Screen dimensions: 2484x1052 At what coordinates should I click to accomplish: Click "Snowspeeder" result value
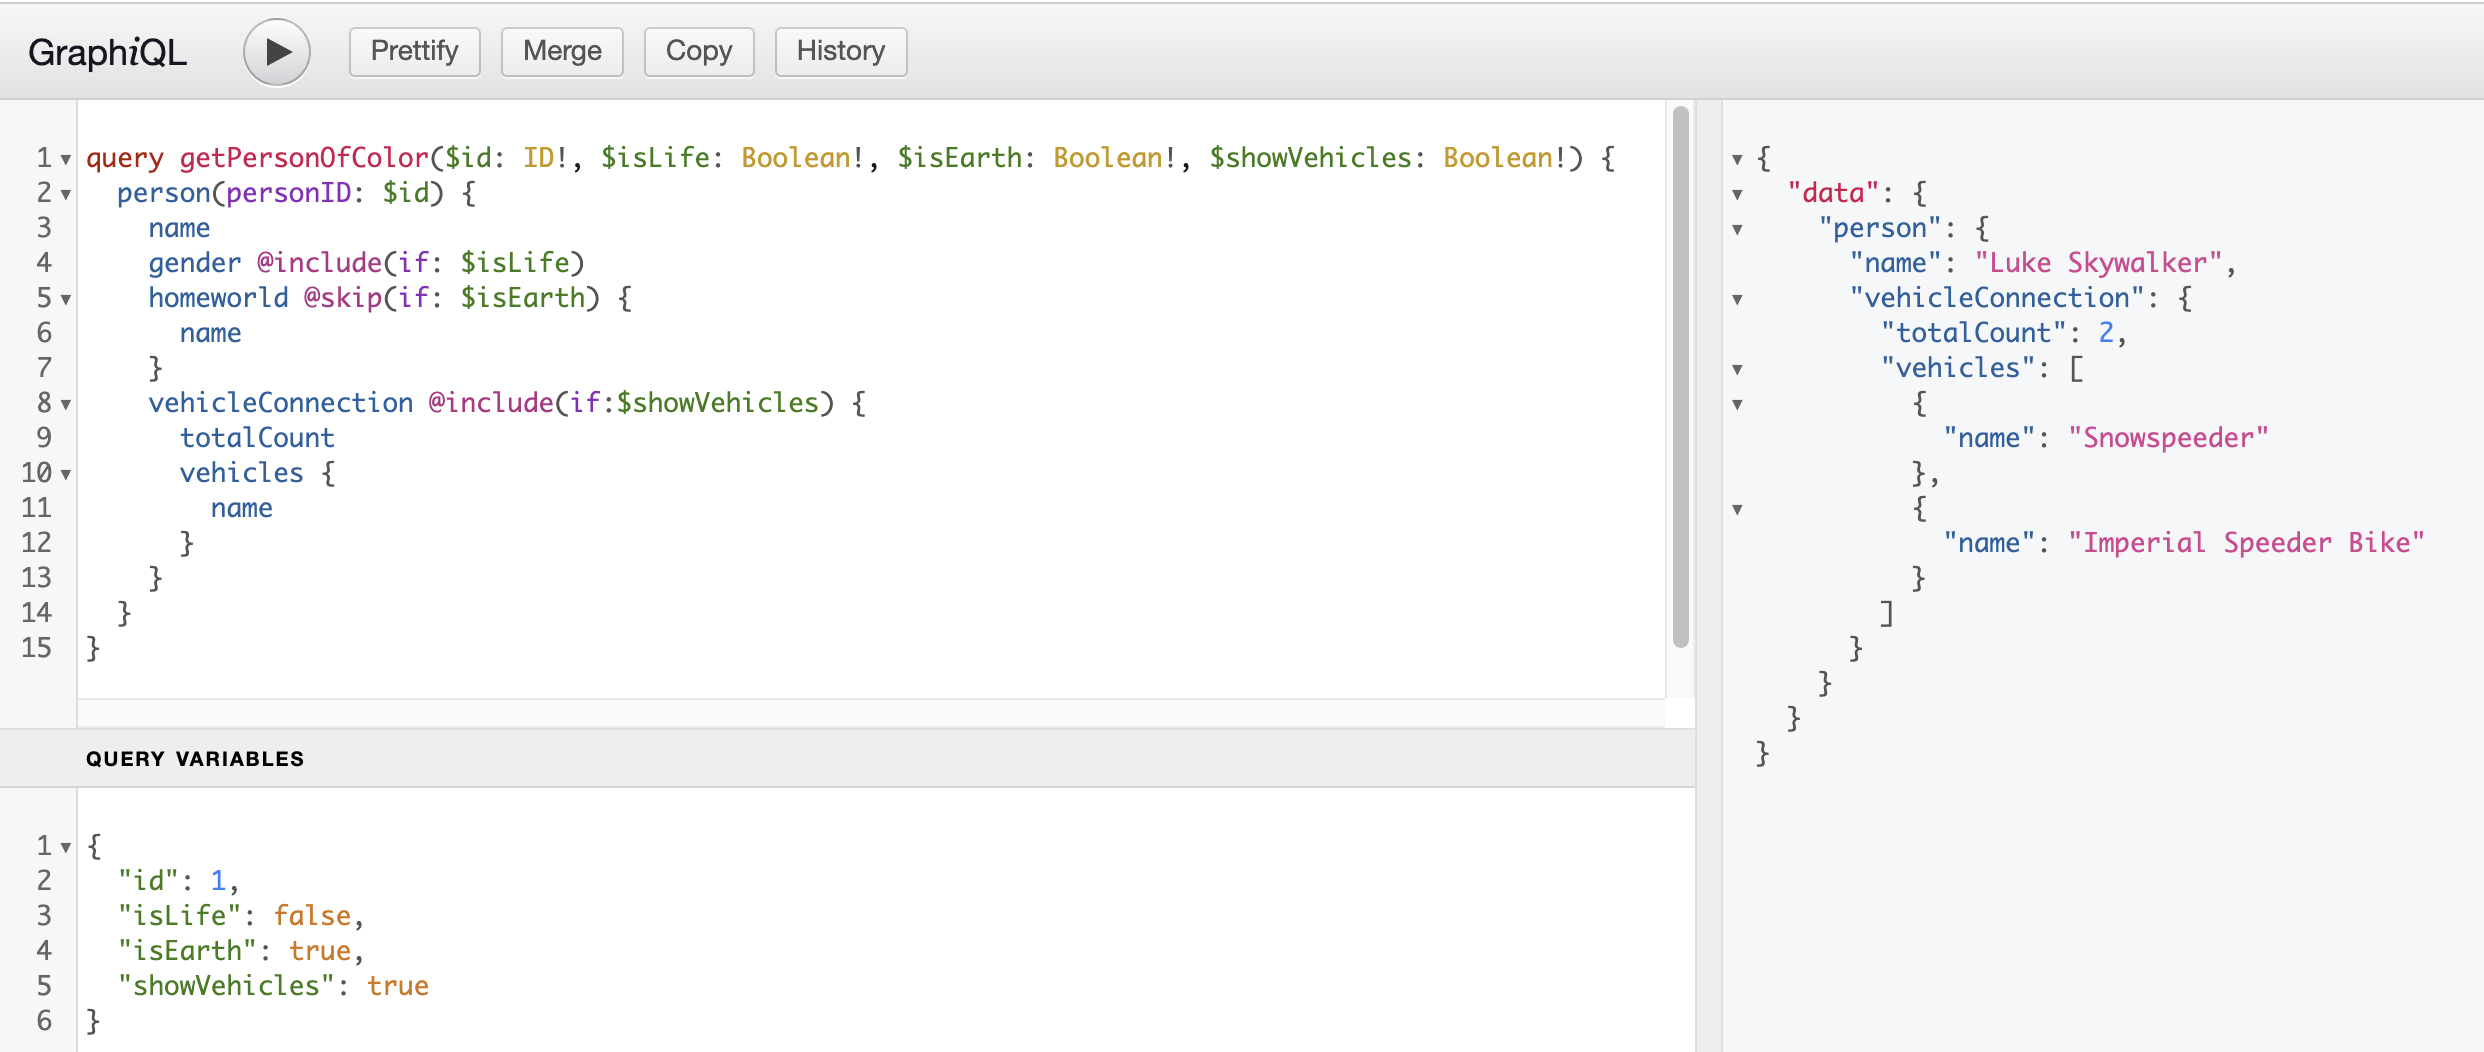(x=2168, y=438)
